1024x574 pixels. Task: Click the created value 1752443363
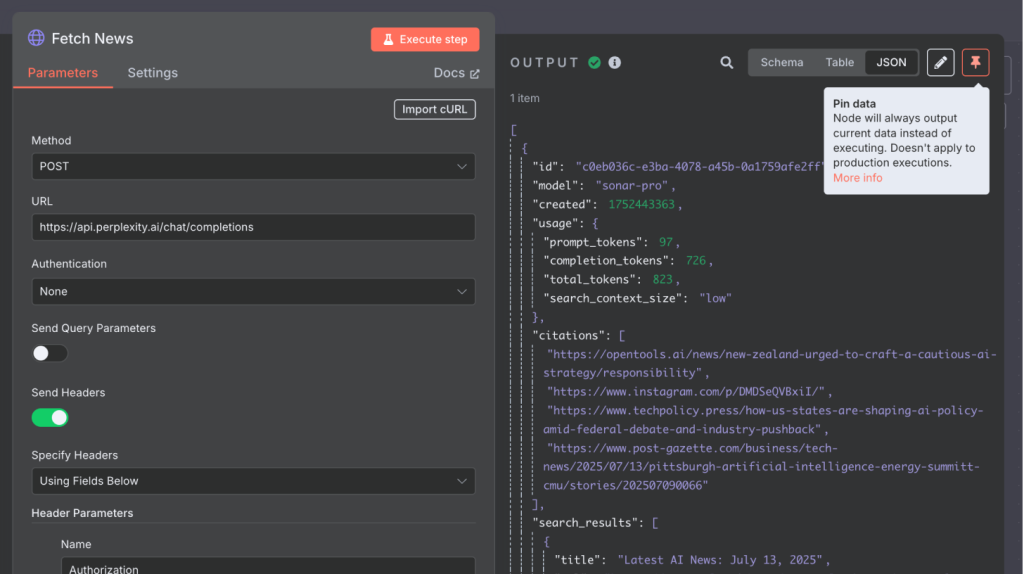pyautogui.click(x=641, y=204)
